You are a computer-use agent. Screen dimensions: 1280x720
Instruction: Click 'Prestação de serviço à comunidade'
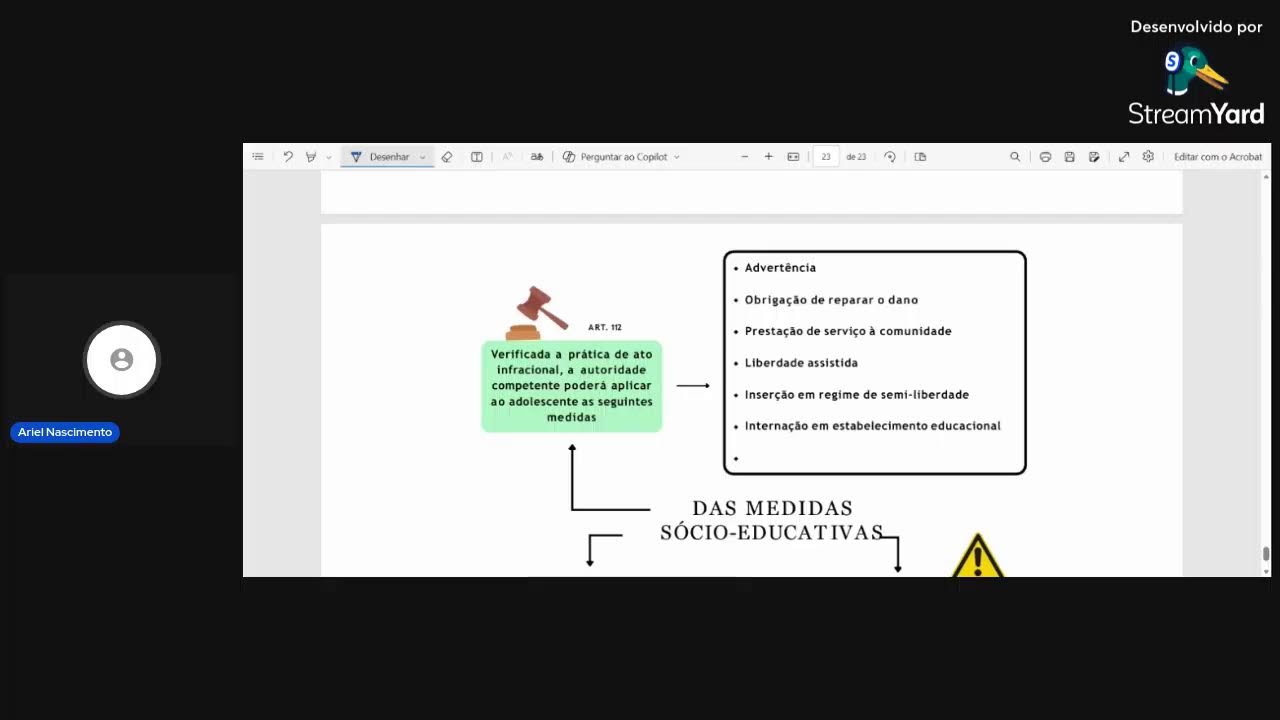click(x=848, y=331)
